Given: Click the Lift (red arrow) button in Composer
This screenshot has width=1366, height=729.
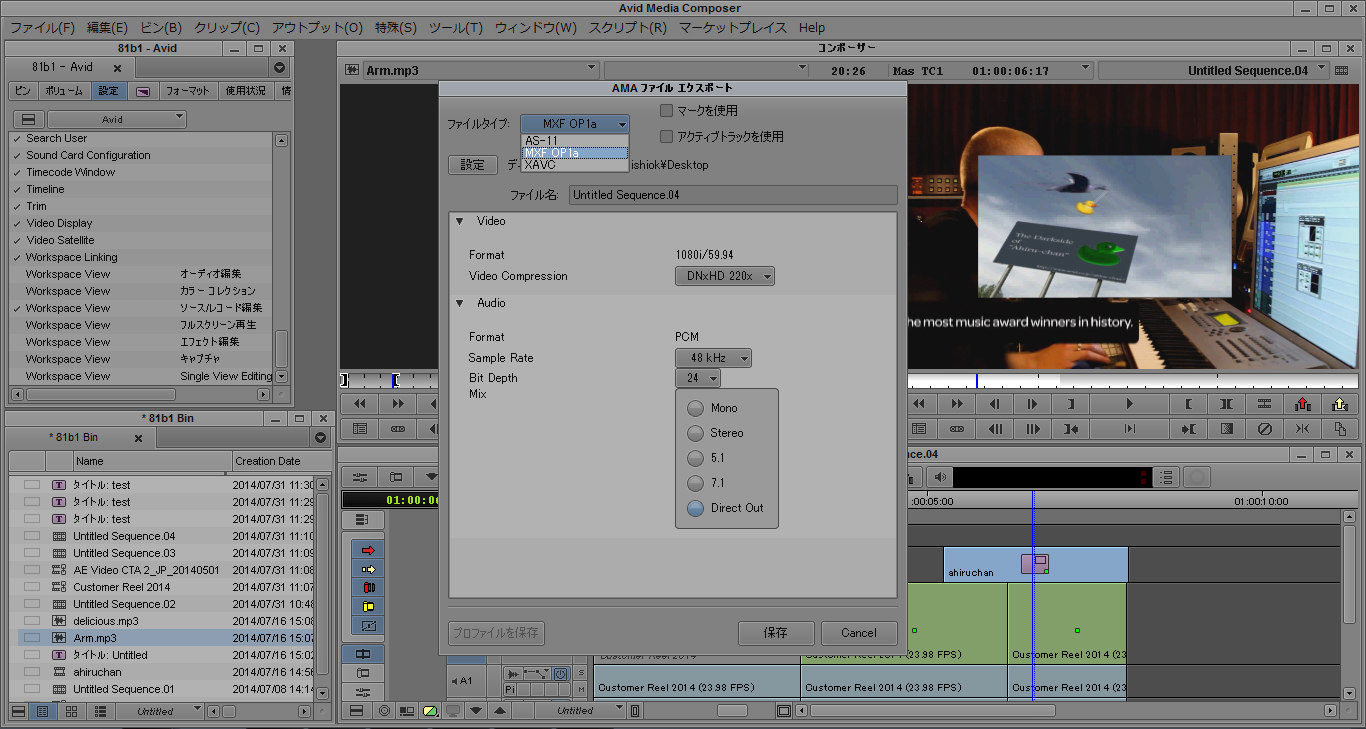Looking at the screenshot, I should [1302, 404].
